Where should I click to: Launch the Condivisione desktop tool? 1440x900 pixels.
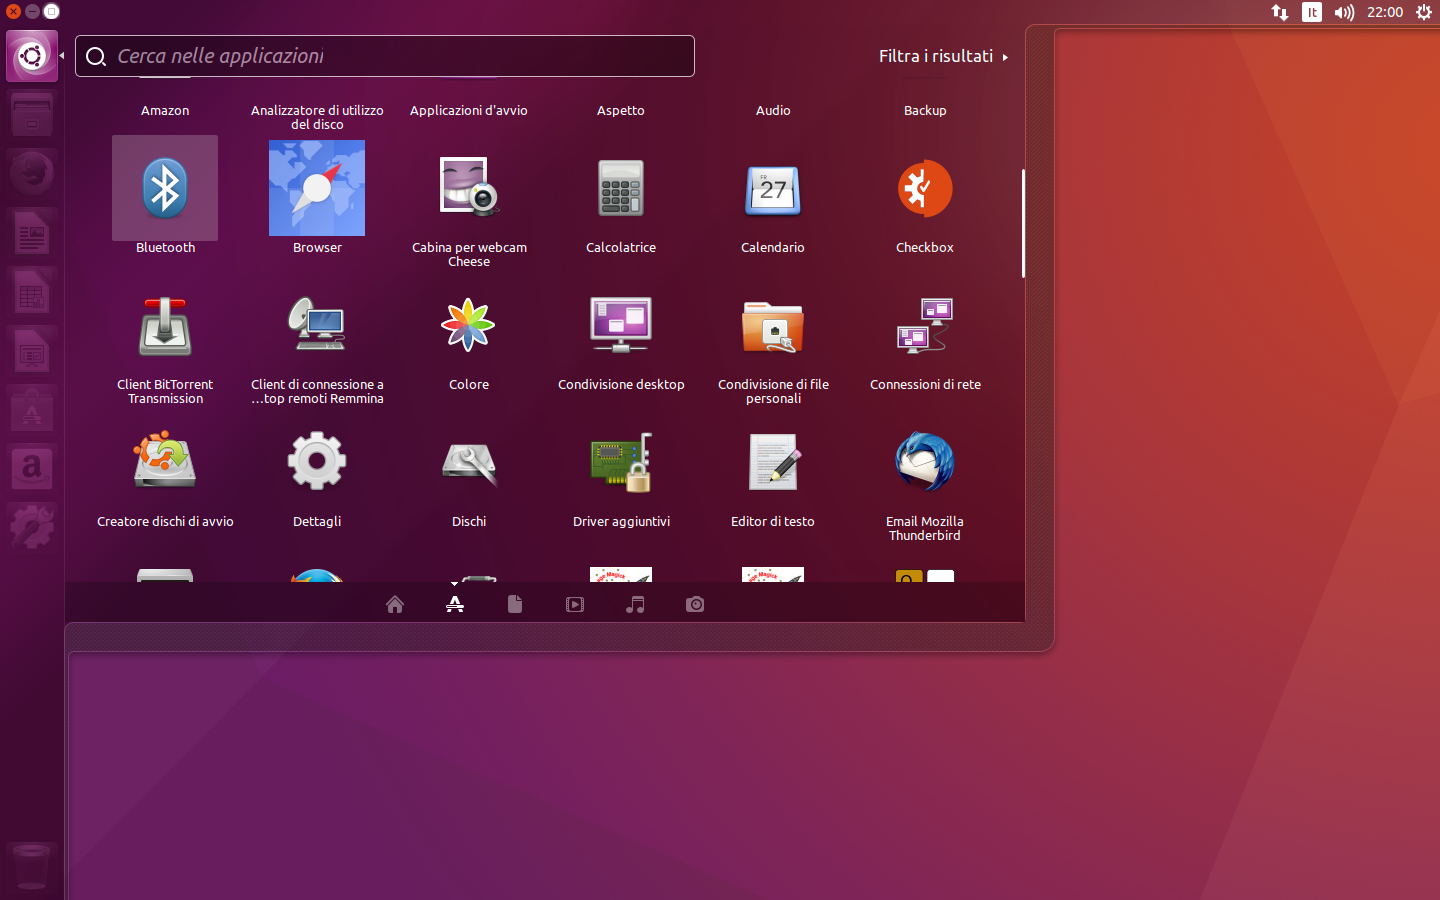point(620,325)
